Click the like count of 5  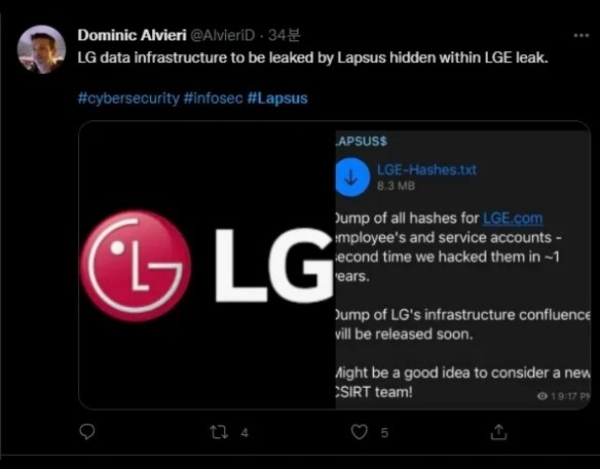pos(384,433)
